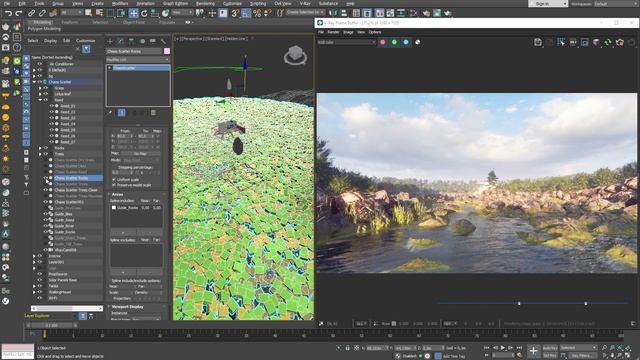640x360 pixels.
Task: Open the V-Ray menu
Action: [x=305, y=3]
